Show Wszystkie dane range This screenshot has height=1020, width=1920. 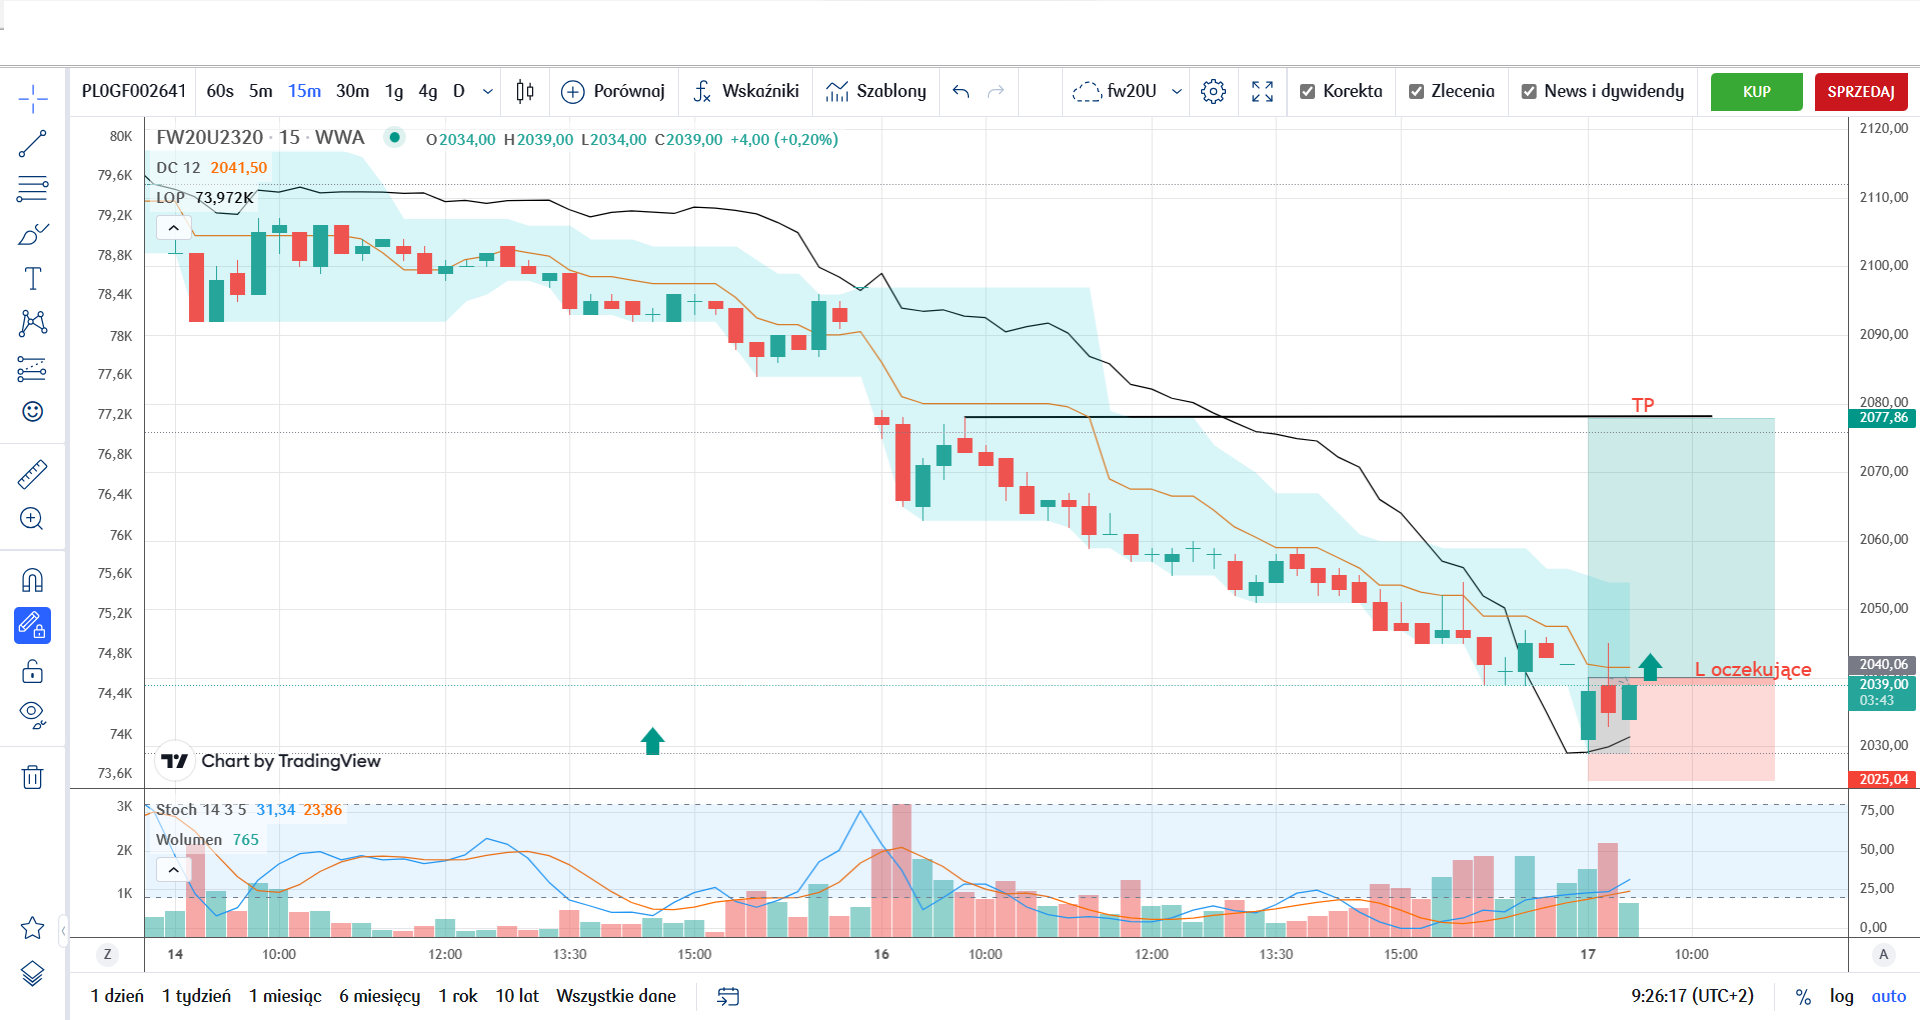[616, 996]
